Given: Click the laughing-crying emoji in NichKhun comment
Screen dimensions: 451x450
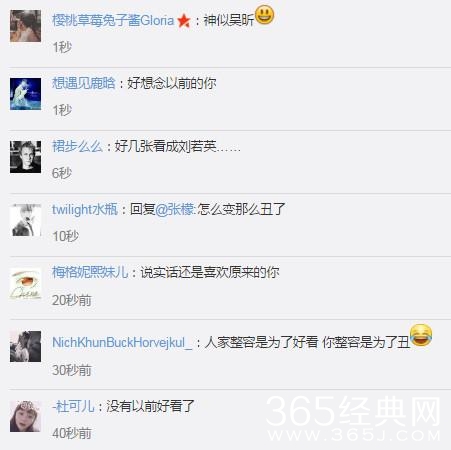Looking at the screenshot, I should pos(421,335).
